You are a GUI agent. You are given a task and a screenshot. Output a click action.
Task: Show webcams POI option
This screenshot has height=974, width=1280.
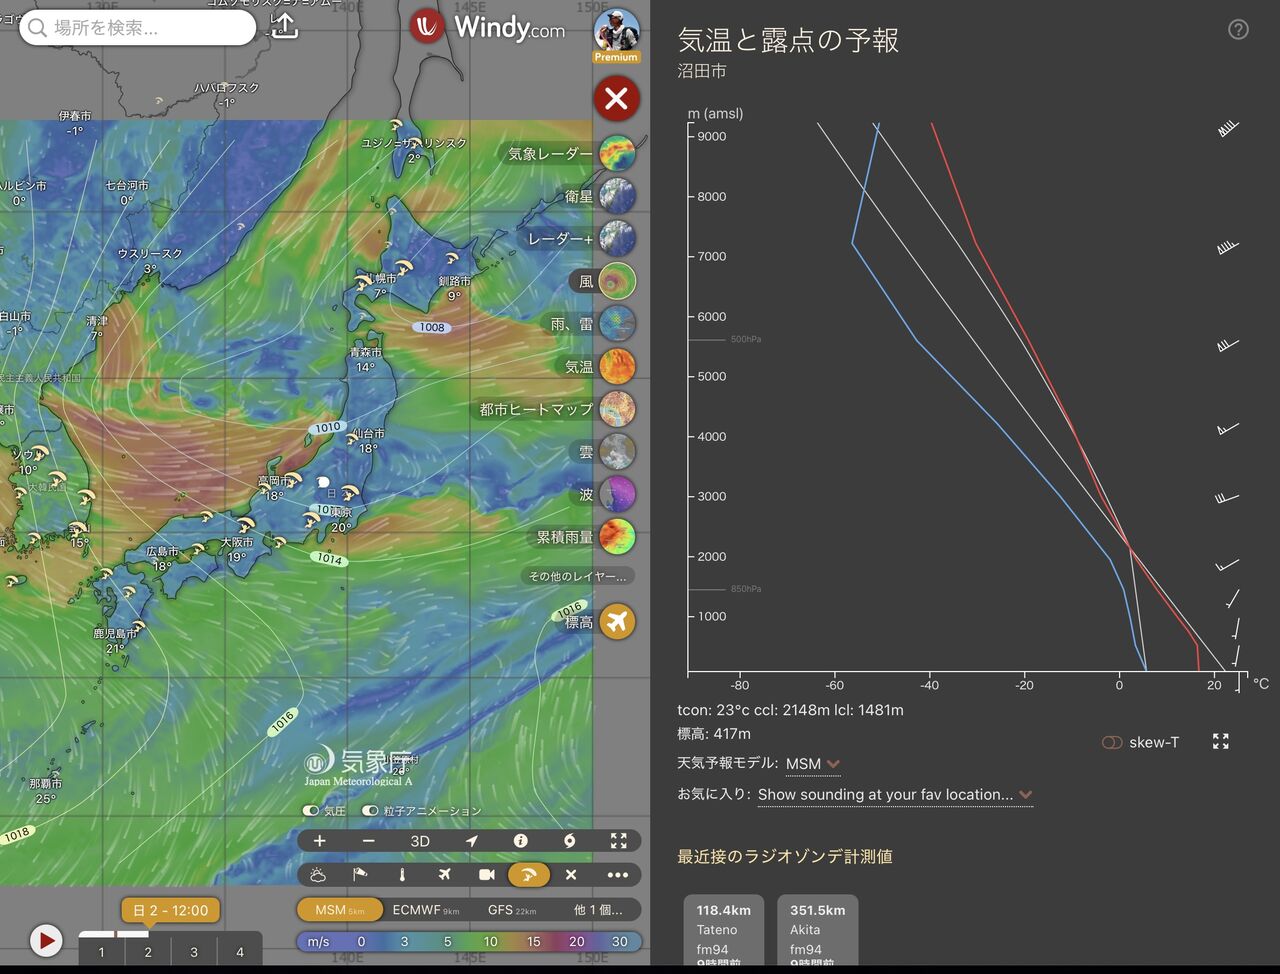click(487, 875)
